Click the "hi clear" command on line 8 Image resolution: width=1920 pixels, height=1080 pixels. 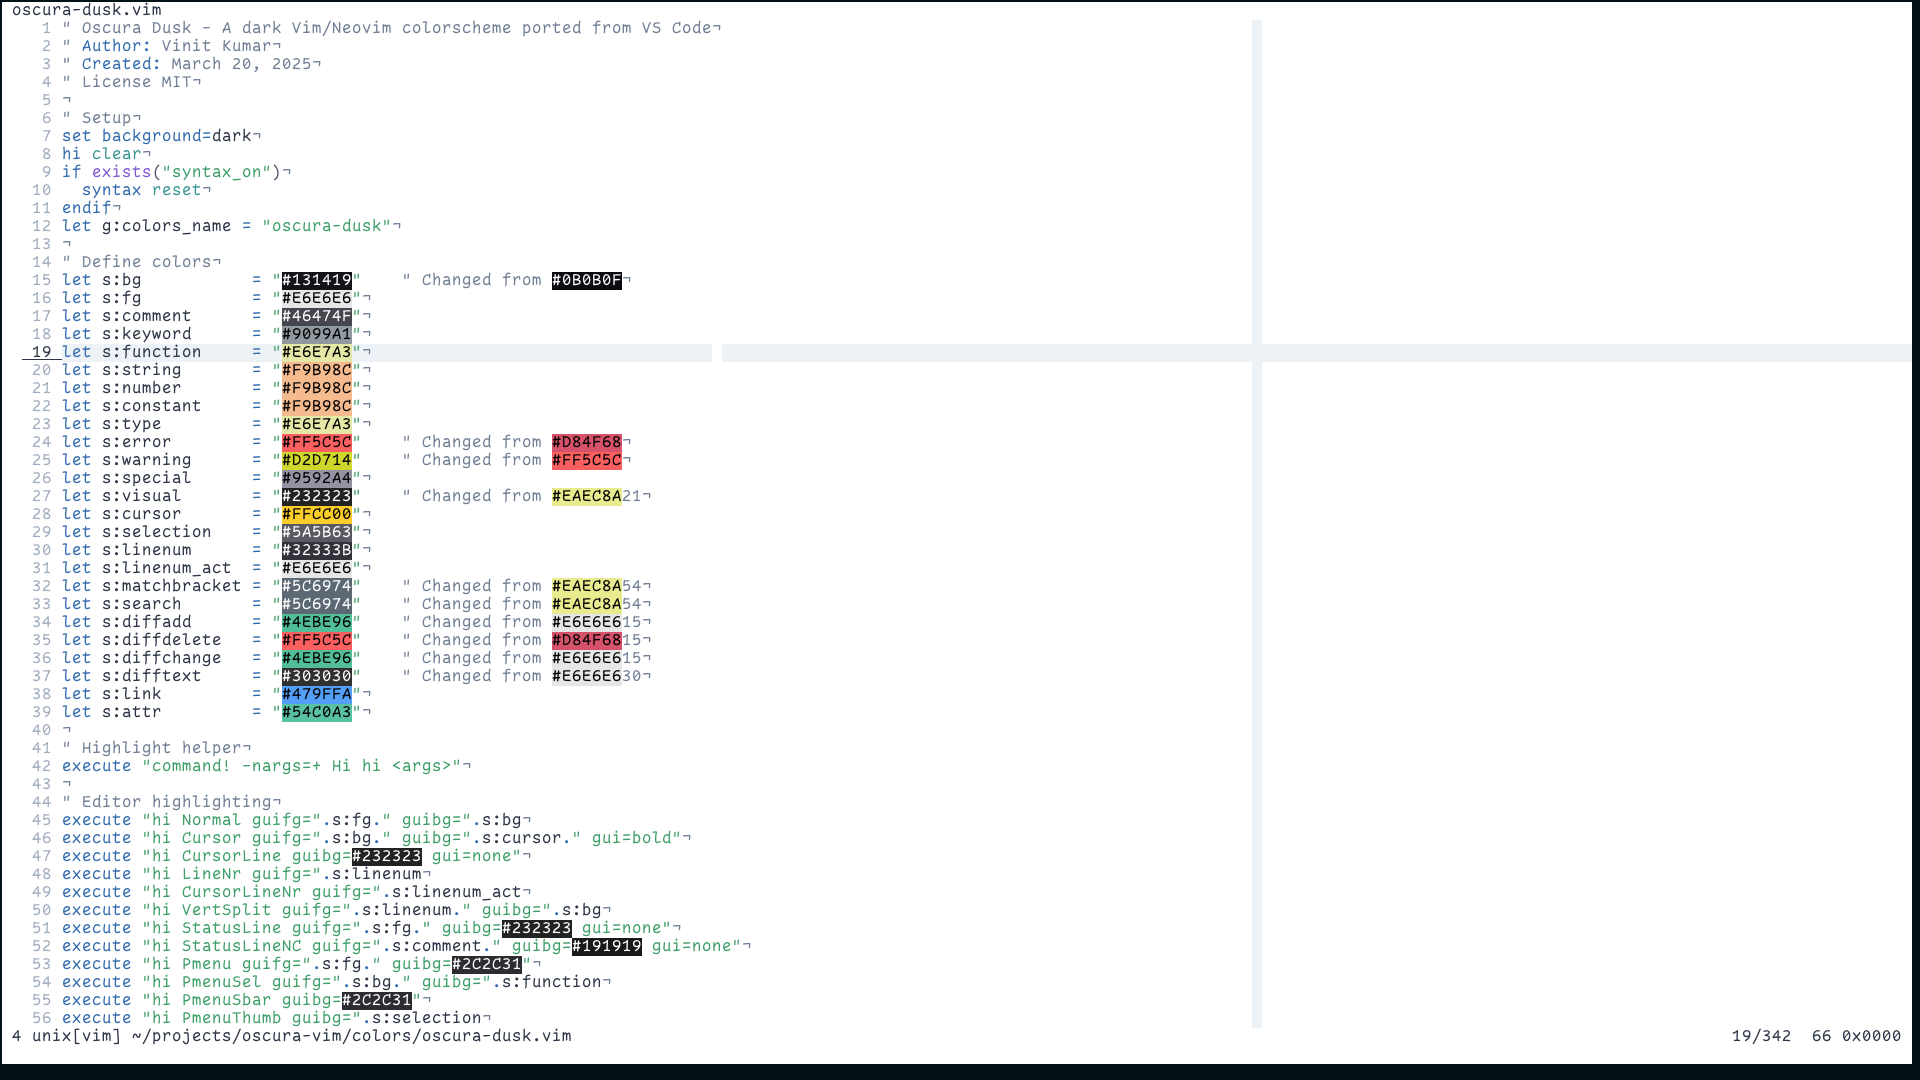tap(102, 154)
